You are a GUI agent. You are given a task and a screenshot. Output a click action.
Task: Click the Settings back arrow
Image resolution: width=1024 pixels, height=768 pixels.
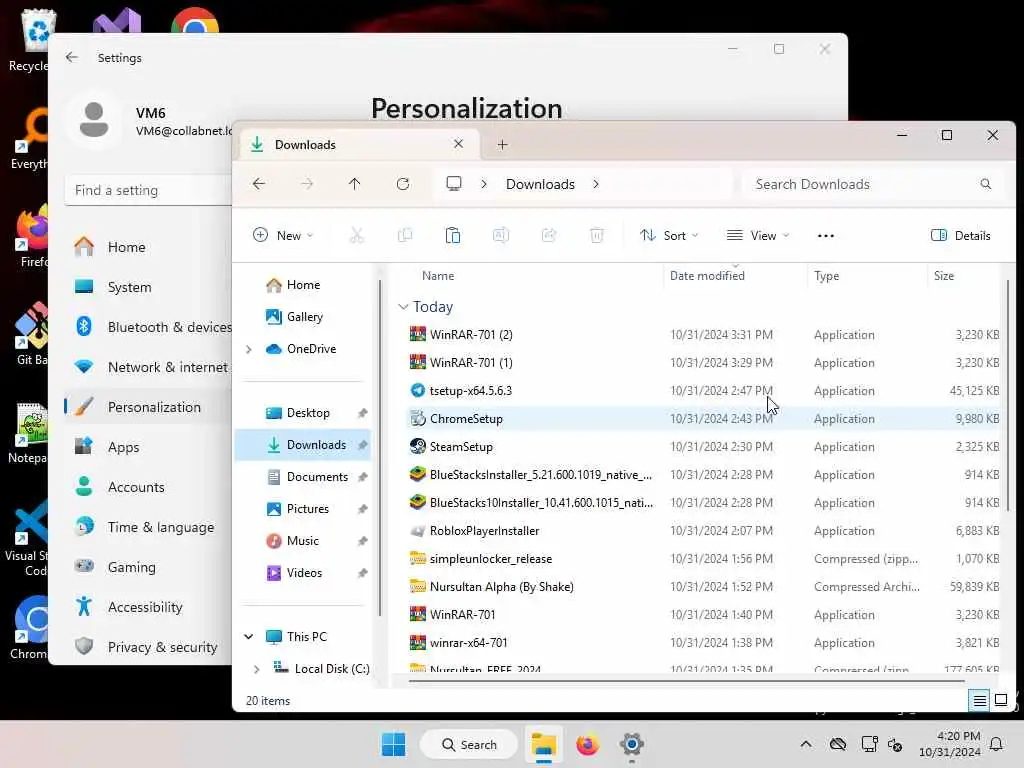coord(72,57)
